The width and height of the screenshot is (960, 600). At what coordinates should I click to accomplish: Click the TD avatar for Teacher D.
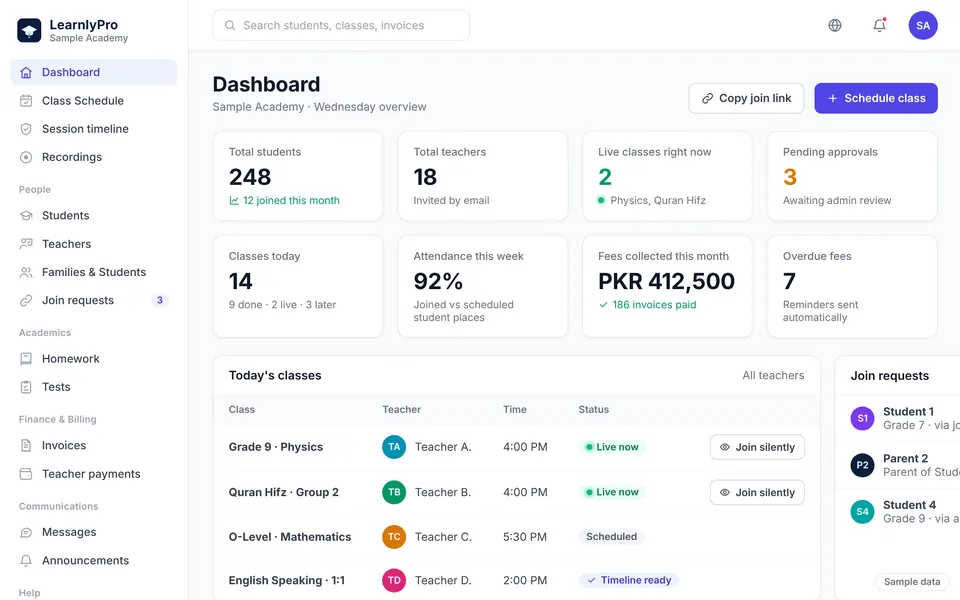tap(394, 580)
